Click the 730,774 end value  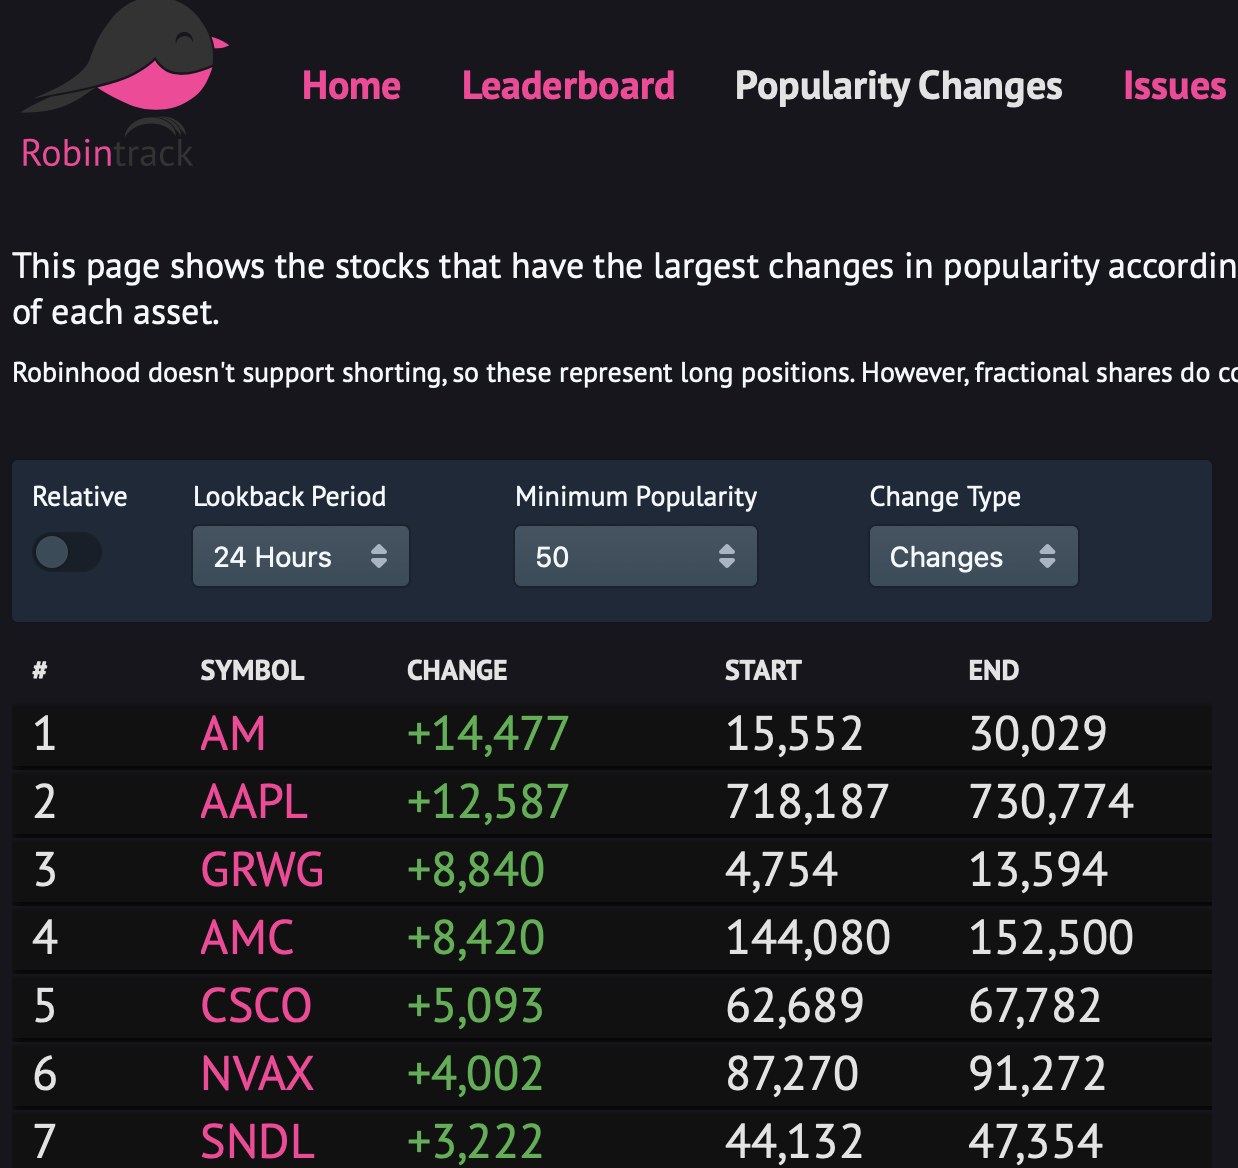pyautogui.click(x=1051, y=802)
